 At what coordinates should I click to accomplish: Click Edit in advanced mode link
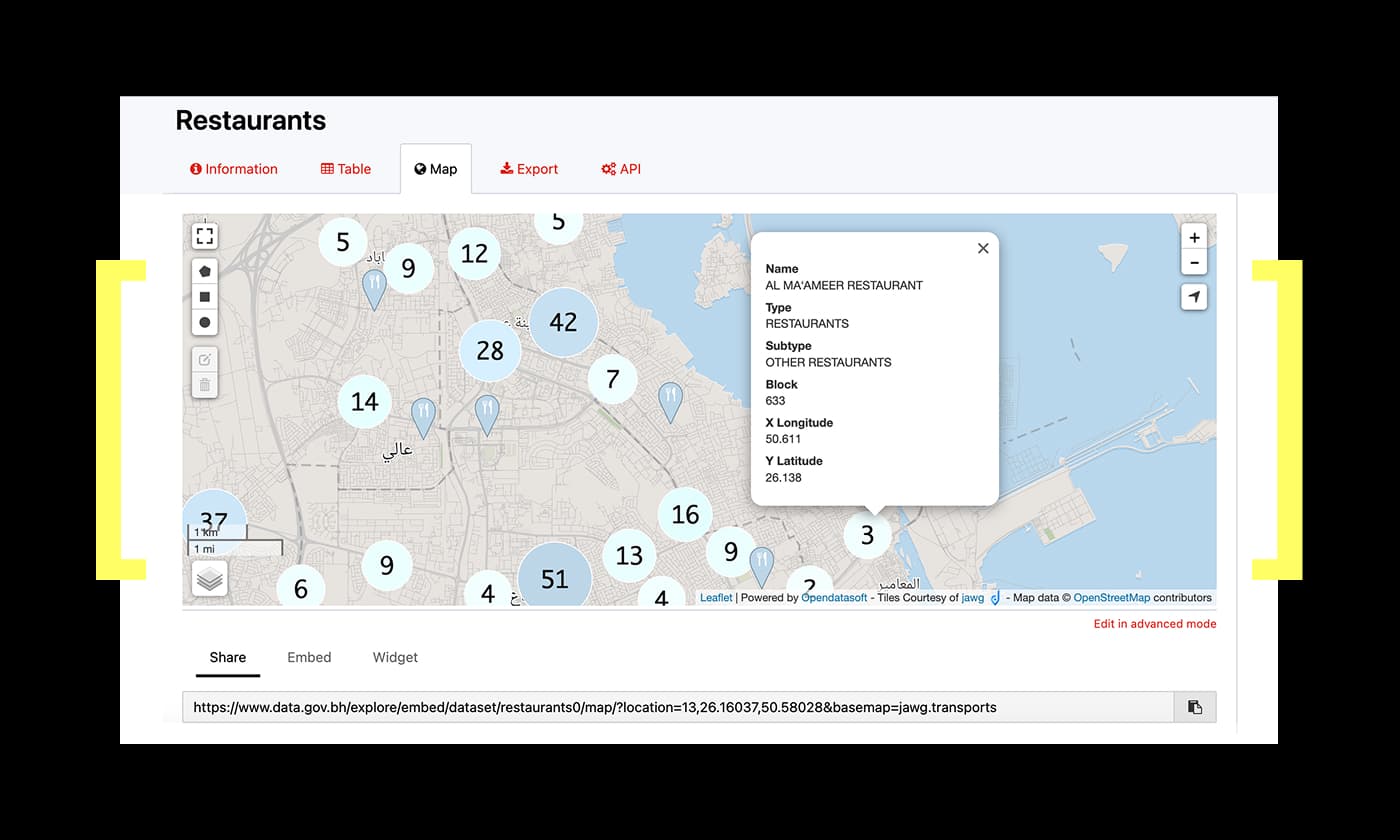point(1154,624)
